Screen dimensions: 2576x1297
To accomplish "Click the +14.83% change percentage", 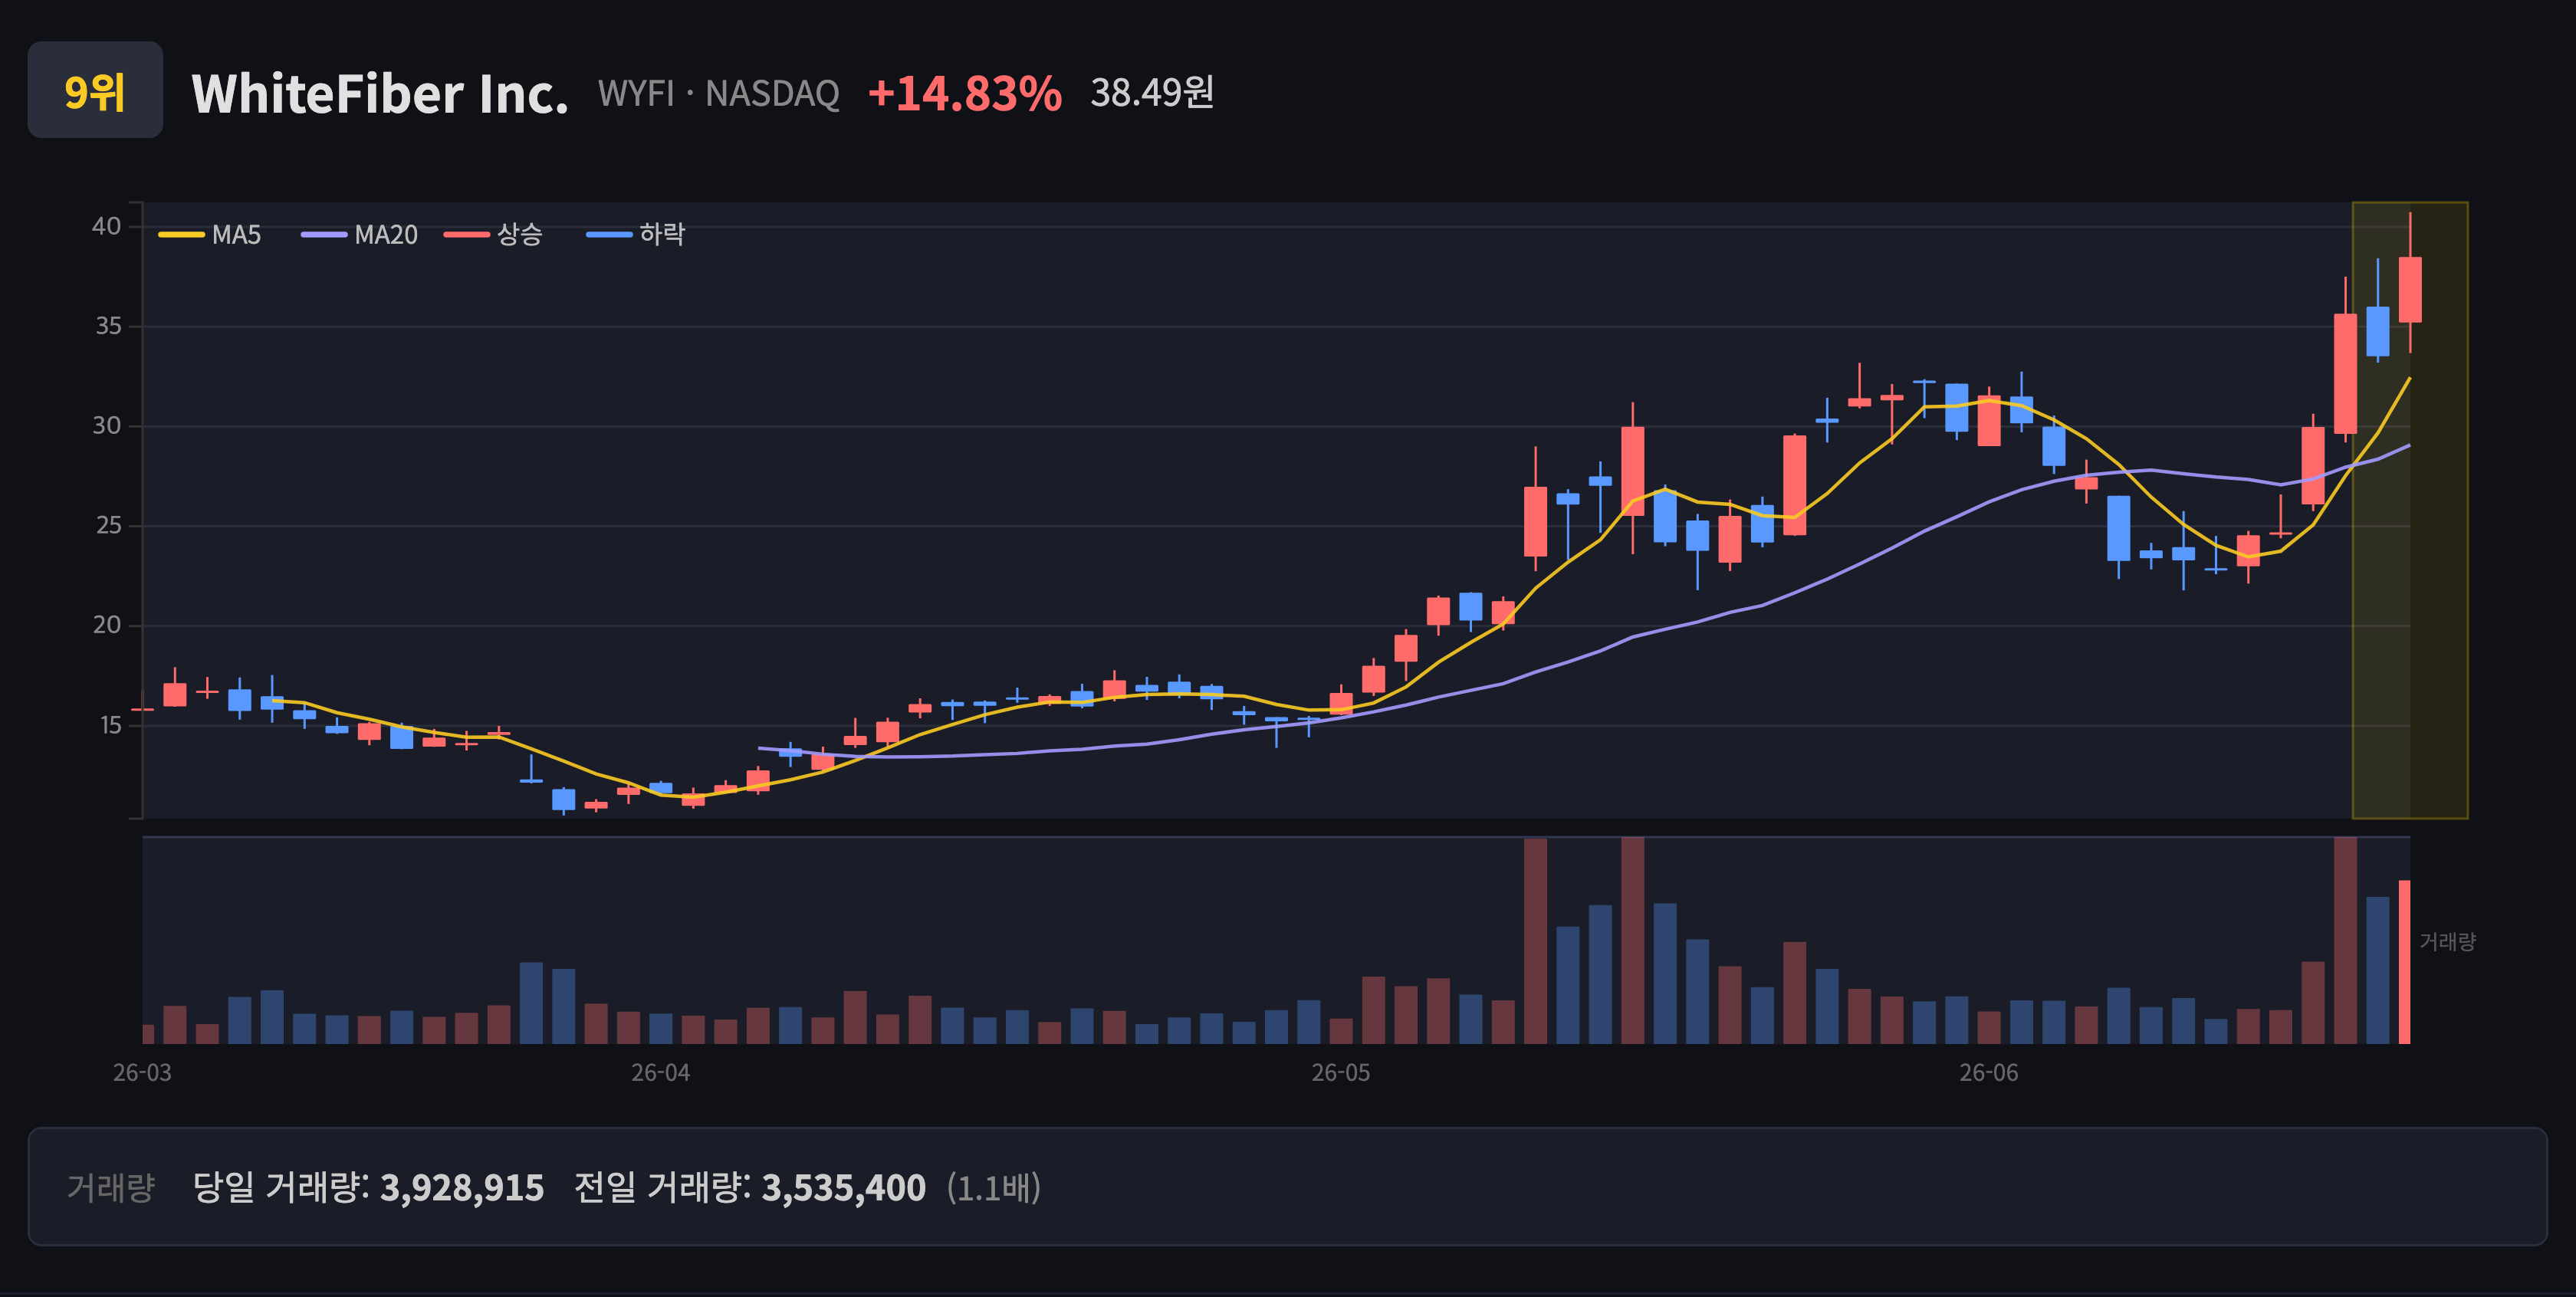I will tap(964, 94).
